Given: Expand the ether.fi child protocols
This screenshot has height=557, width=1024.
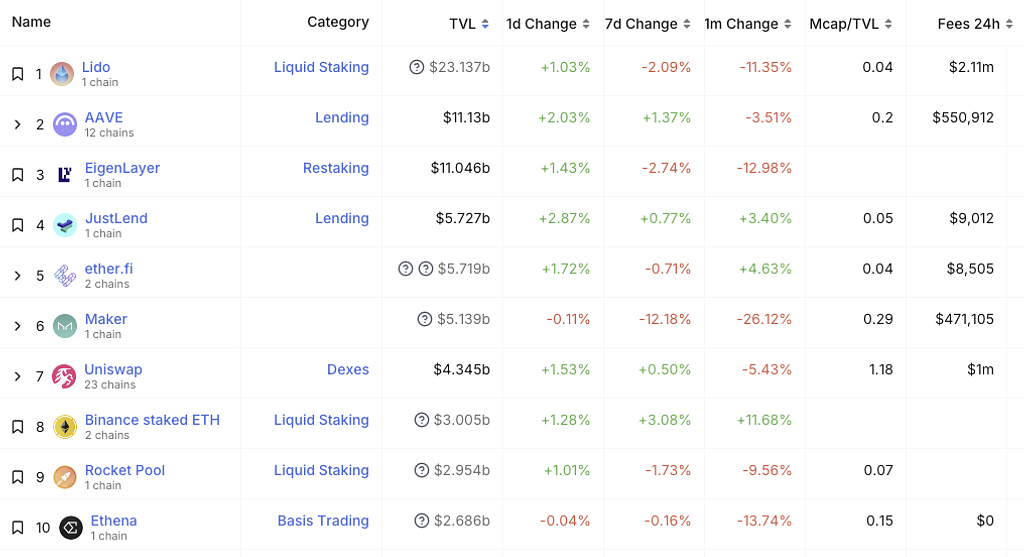Looking at the screenshot, I should (17, 275).
